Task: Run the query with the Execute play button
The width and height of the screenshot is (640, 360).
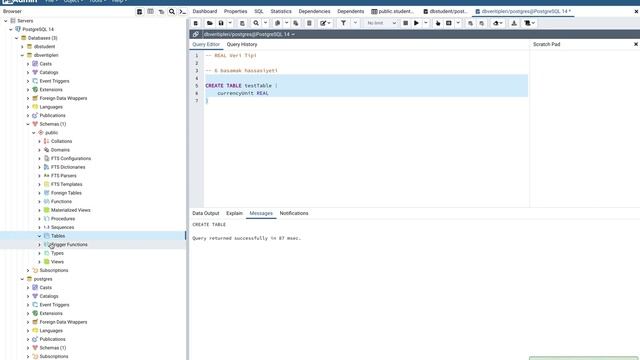Action: pyautogui.click(x=416, y=23)
